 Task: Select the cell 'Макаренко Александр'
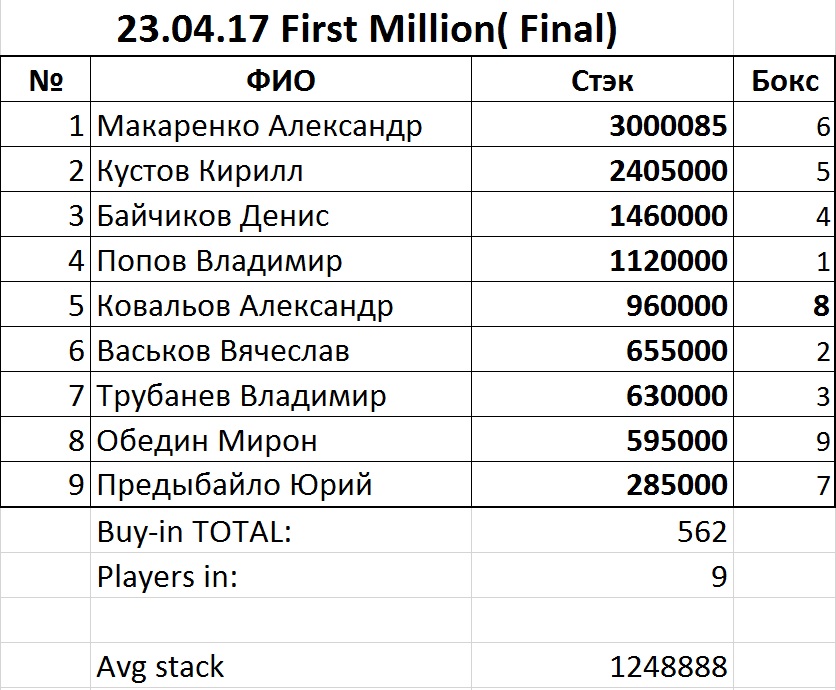click(260, 127)
